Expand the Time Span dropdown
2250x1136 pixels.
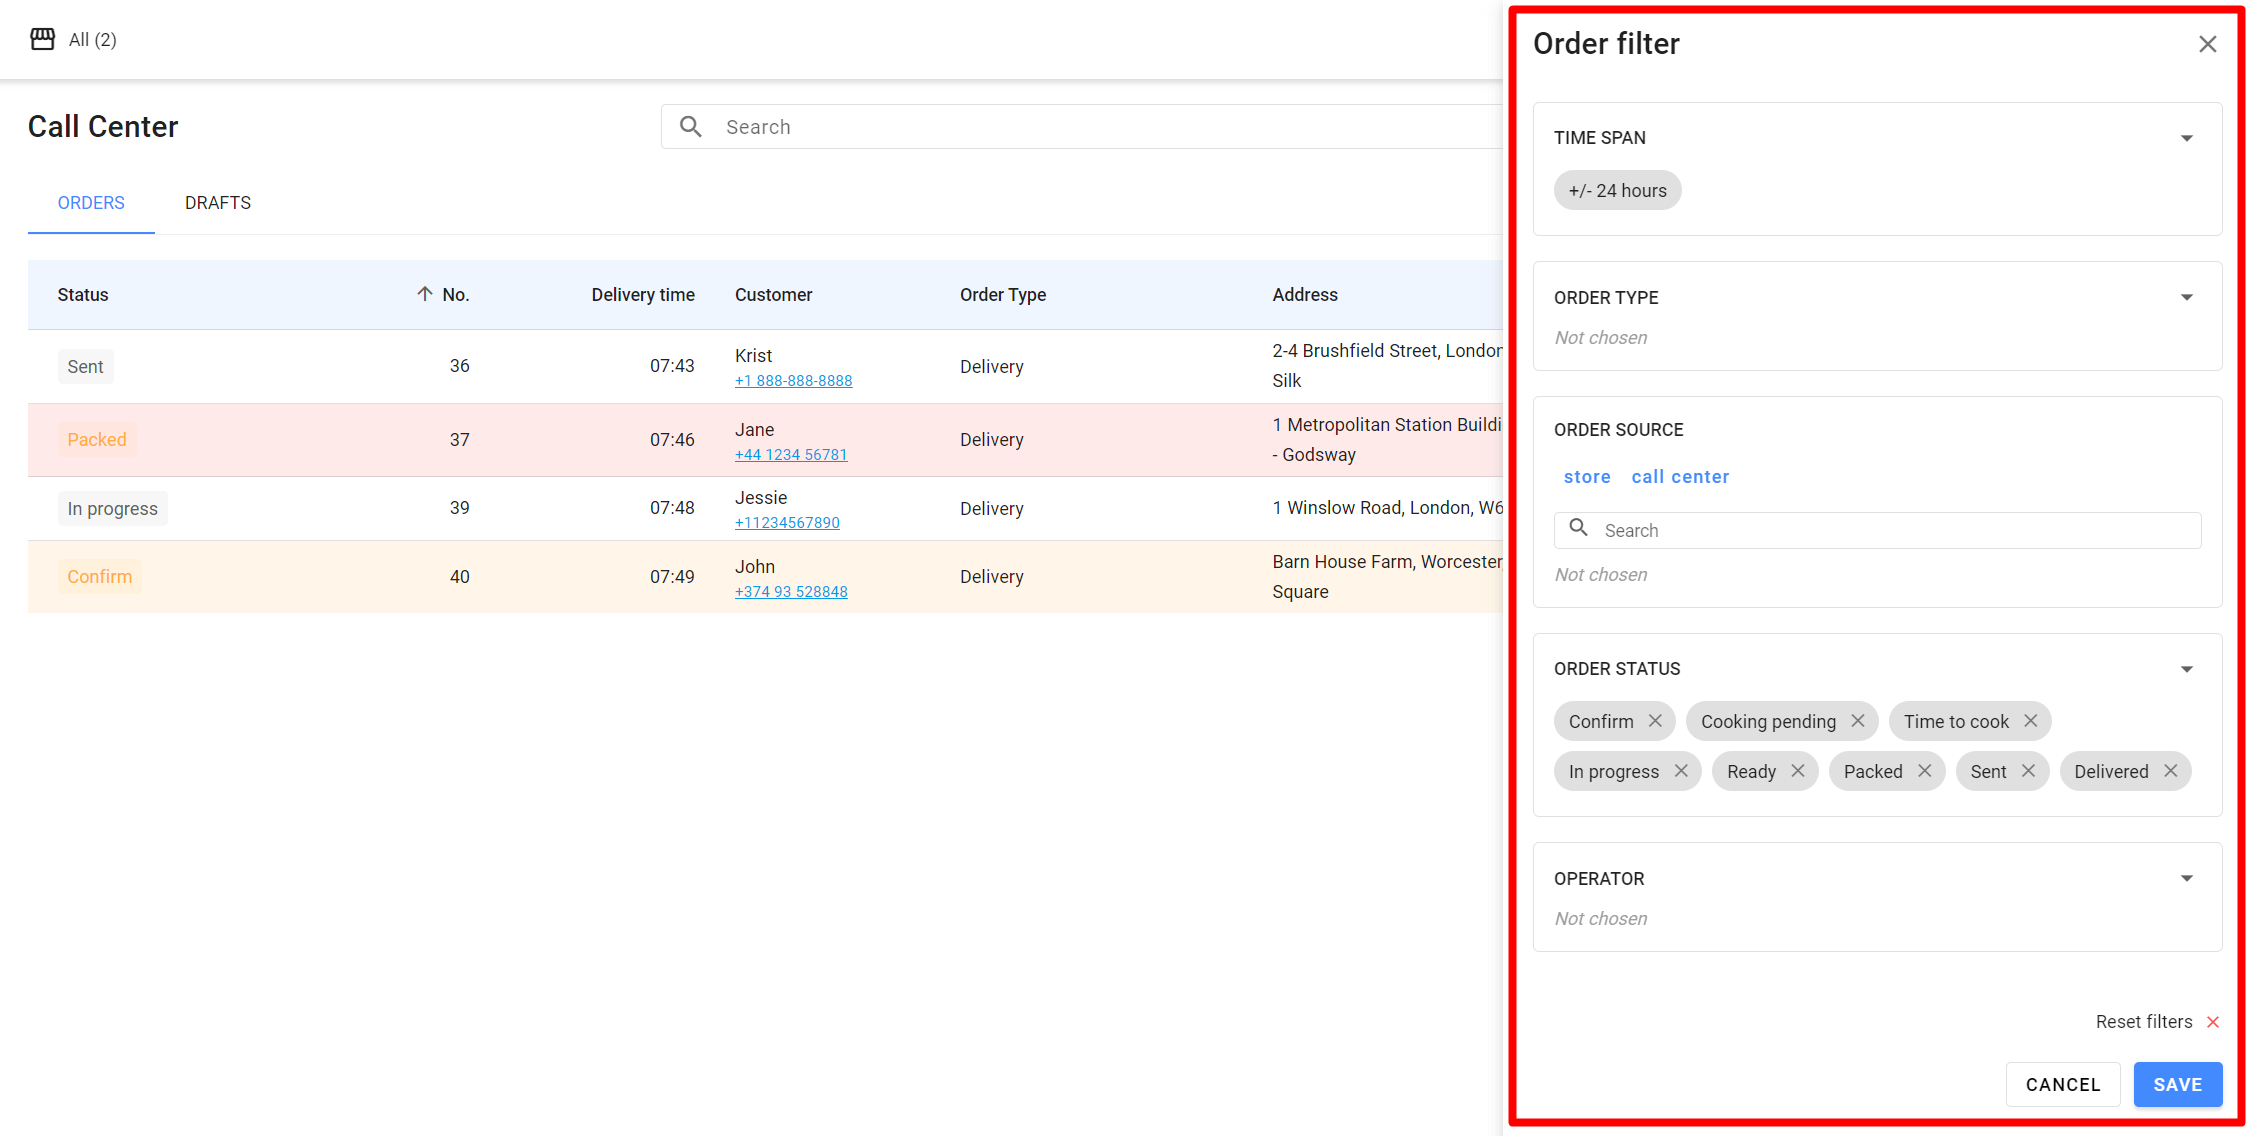(x=2187, y=138)
